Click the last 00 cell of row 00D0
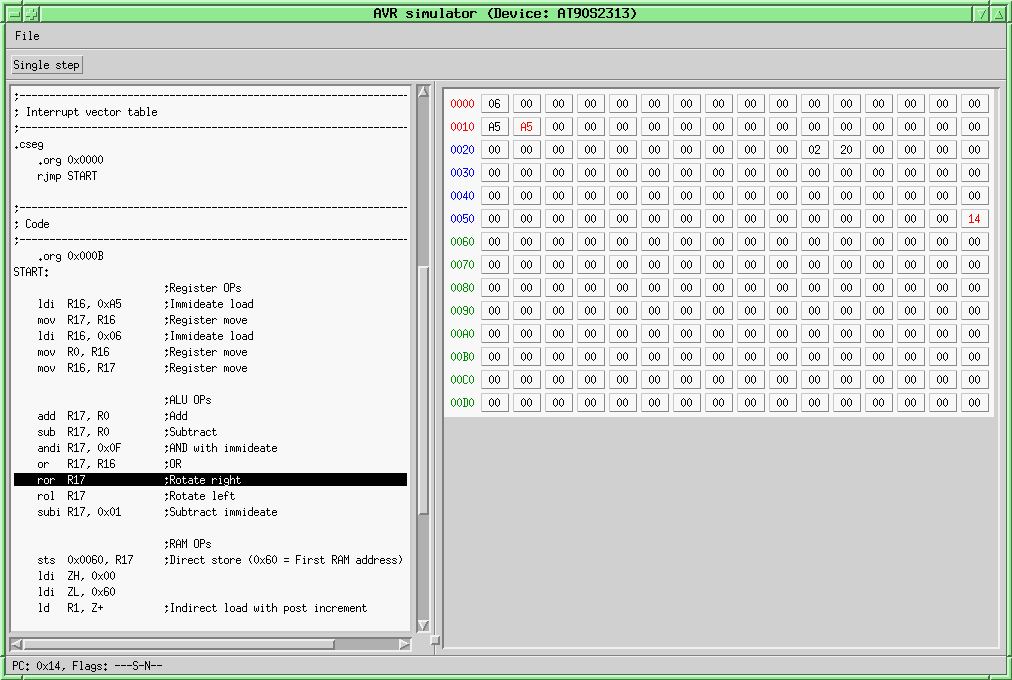This screenshot has width=1012, height=680. pyautogui.click(x=975, y=403)
